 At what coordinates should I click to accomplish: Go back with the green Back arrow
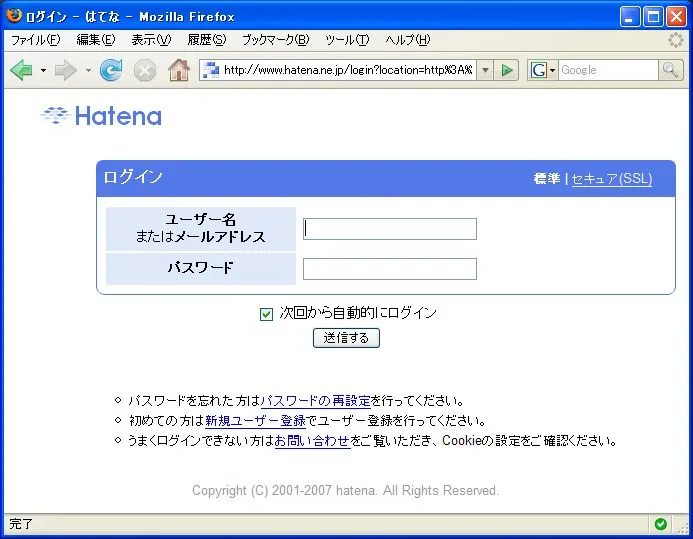(21, 70)
